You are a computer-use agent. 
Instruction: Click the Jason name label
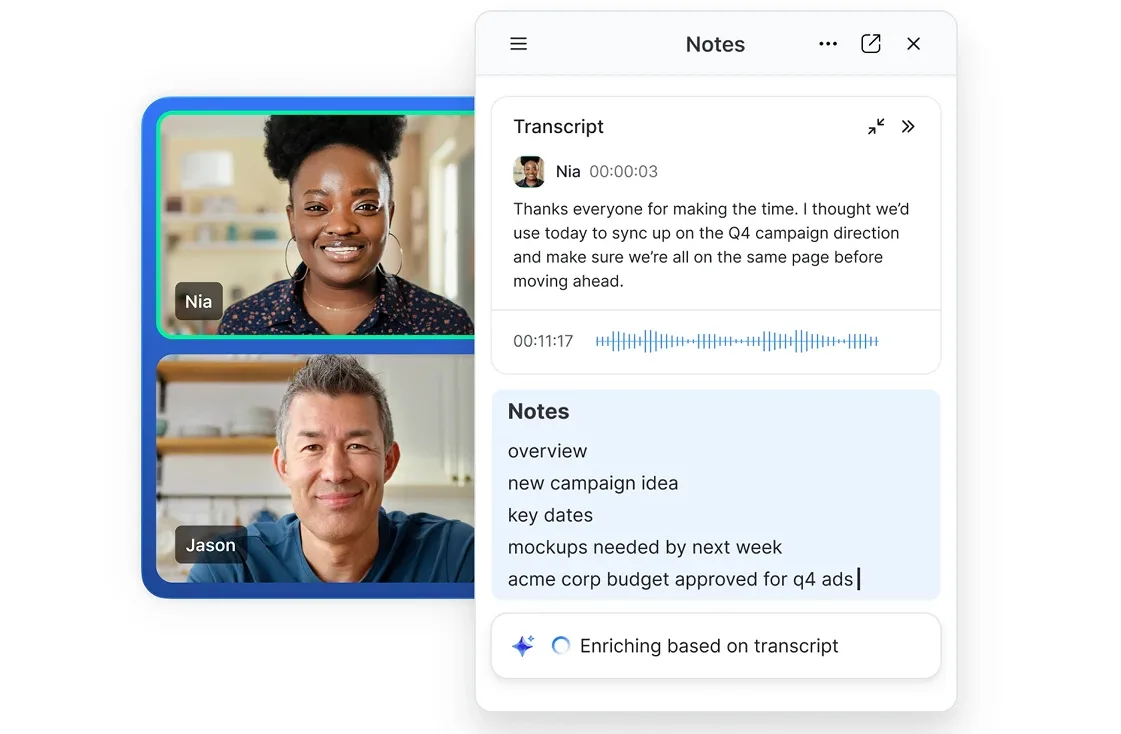[x=211, y=545]
